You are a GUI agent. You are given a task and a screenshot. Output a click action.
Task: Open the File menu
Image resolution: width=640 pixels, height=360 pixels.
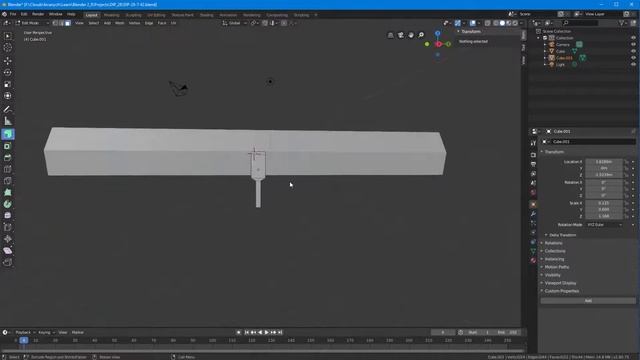point(13,14)
